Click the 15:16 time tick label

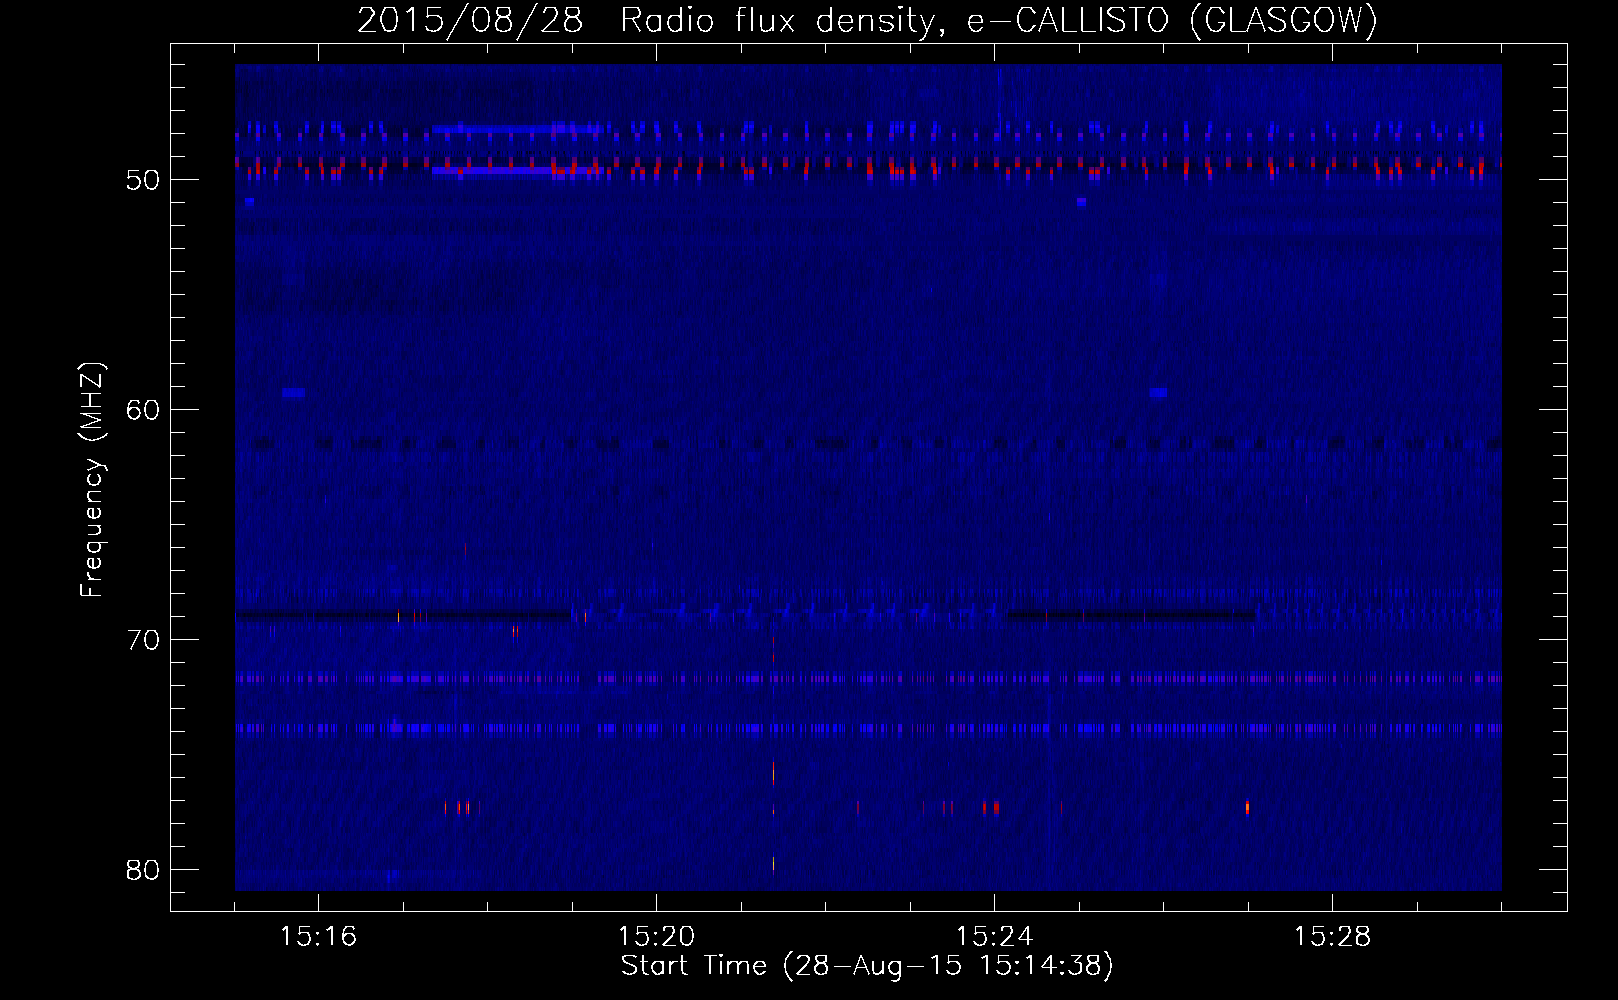pos(319,937)
